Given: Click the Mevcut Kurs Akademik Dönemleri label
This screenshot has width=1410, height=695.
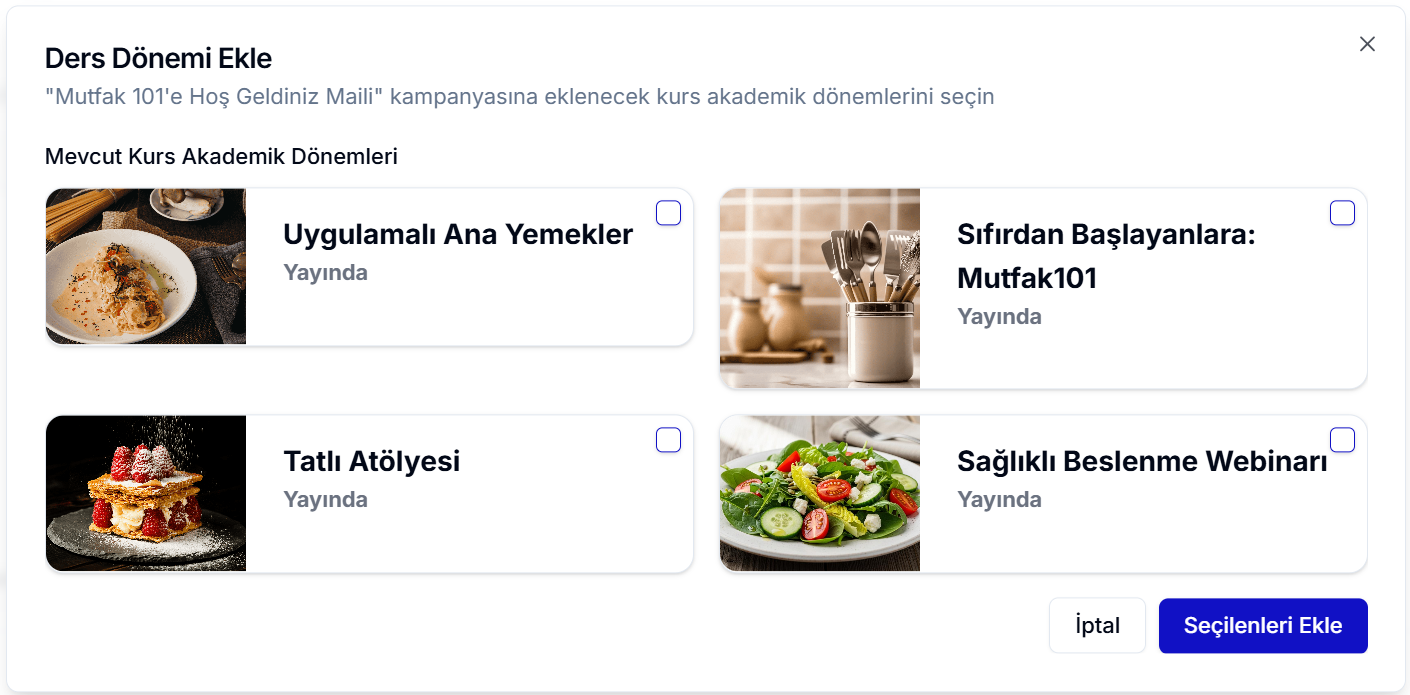Looking at the screenshot, I should point(221,156).
